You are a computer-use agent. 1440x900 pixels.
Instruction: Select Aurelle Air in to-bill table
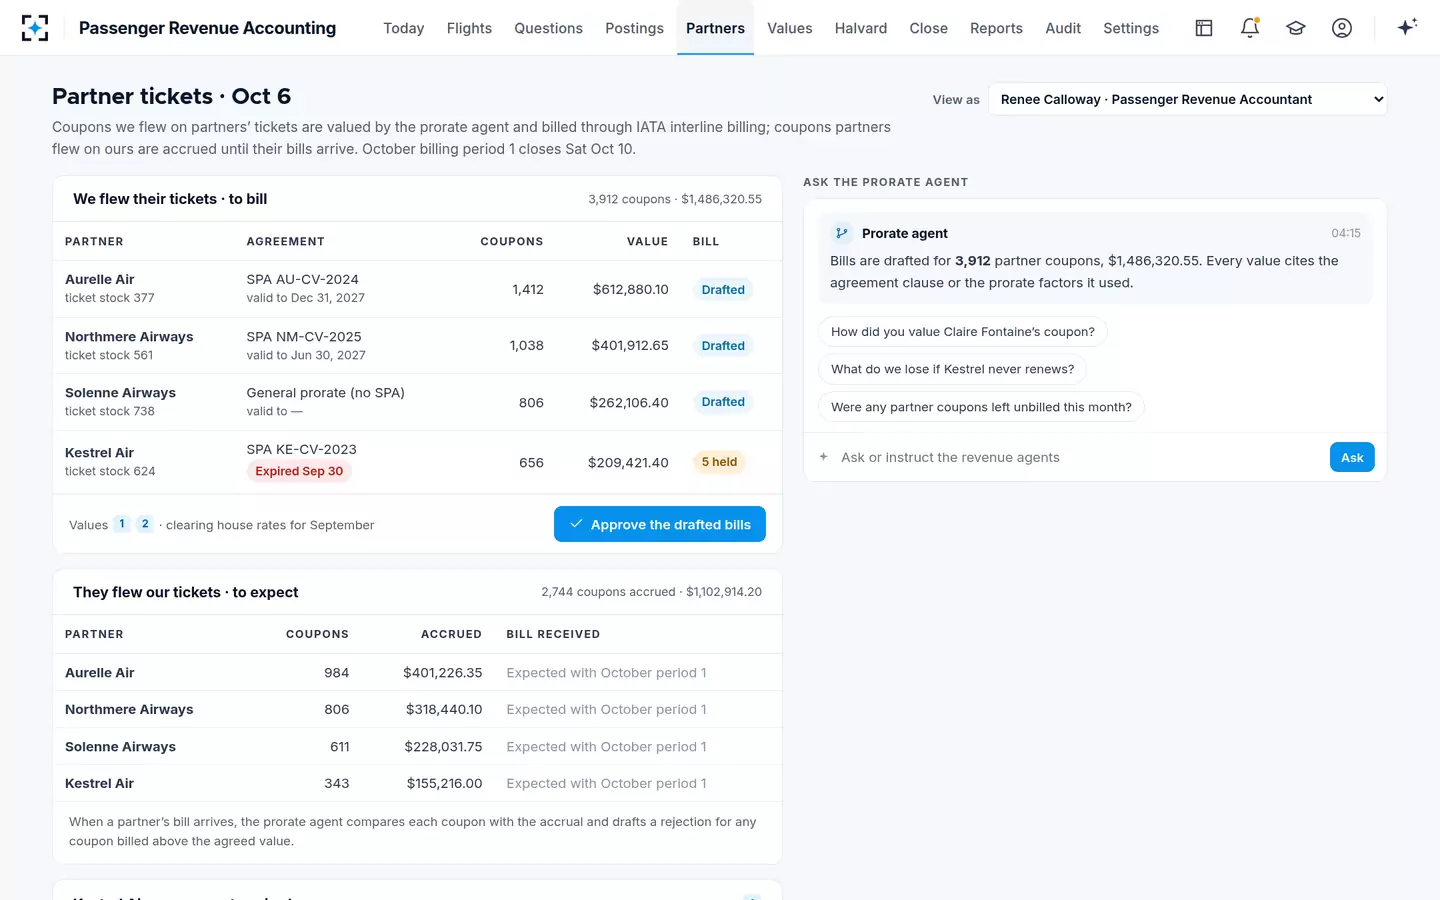pos(99,280)
